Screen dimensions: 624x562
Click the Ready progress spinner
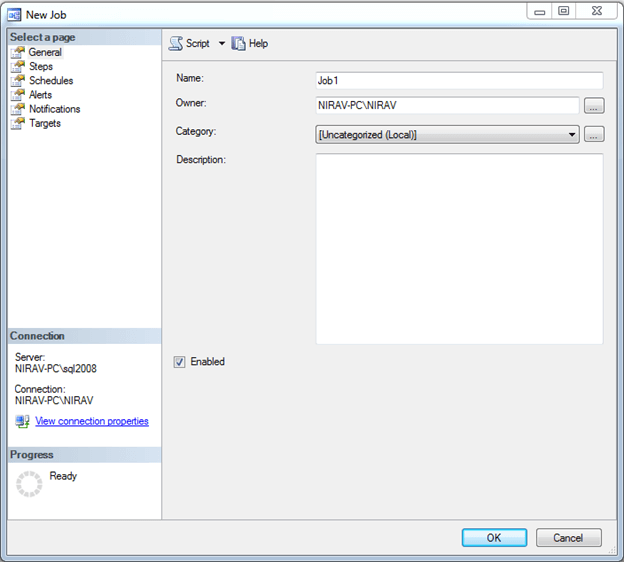tap(29, 484)
